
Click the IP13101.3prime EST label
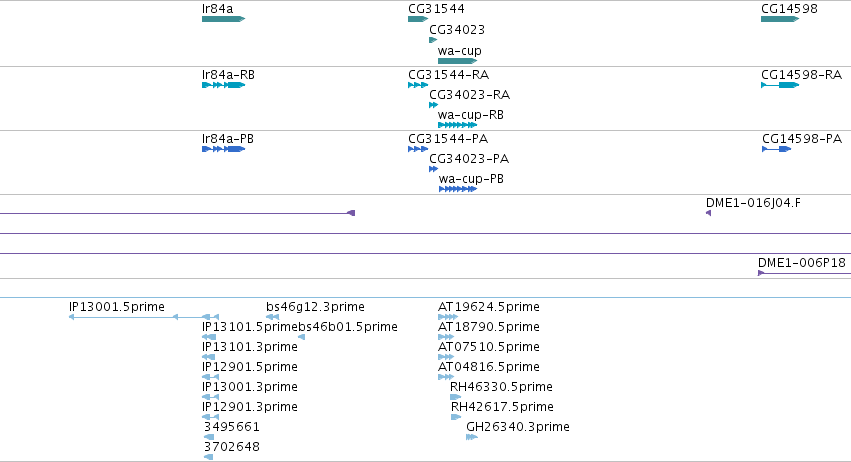point(250,346)
